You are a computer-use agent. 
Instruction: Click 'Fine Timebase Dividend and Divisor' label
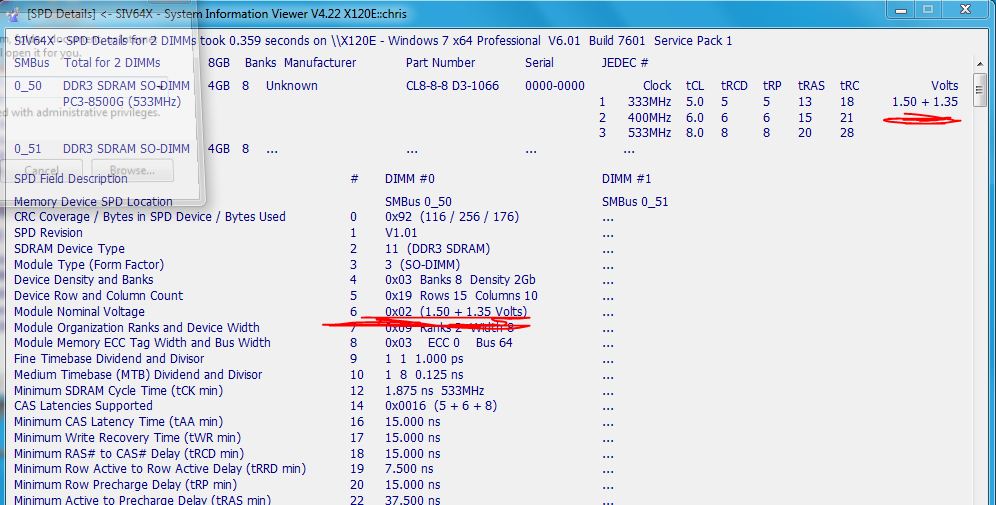109,359
